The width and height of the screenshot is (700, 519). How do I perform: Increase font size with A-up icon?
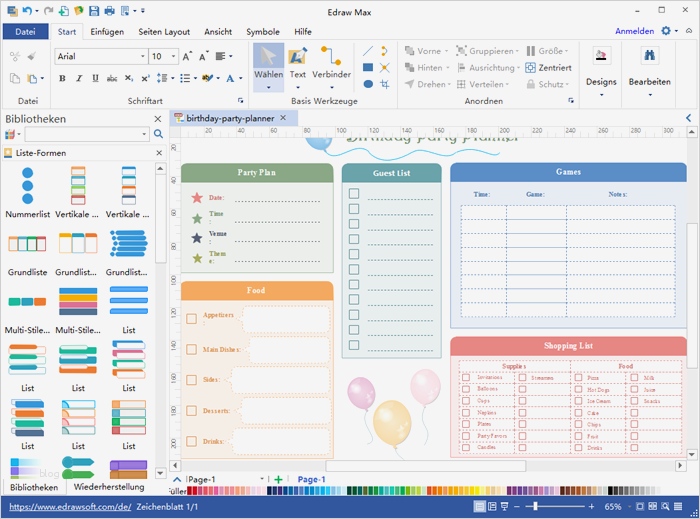(x=187, y=56)
